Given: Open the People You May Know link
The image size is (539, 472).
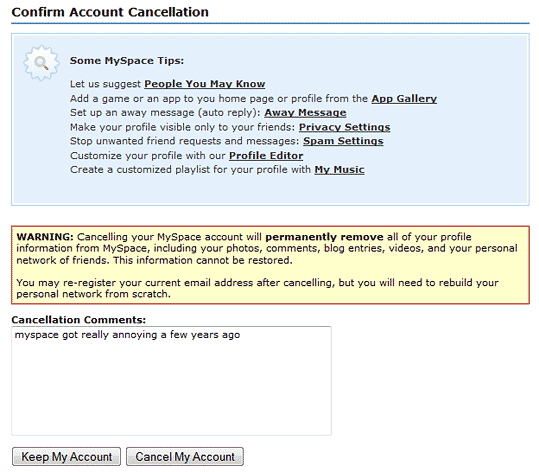Looking at the screenshot, I should [205, 84].
